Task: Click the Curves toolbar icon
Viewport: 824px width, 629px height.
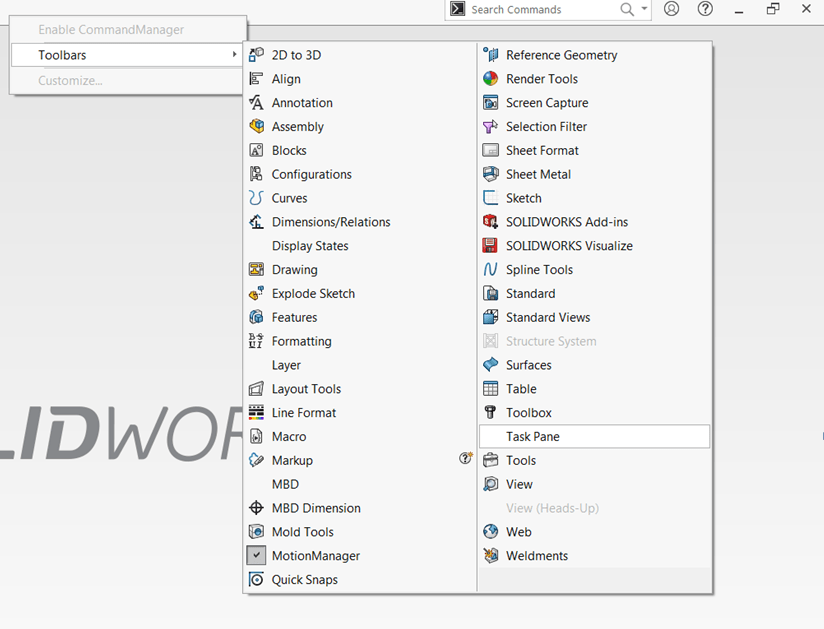Action: coord(256,198)
